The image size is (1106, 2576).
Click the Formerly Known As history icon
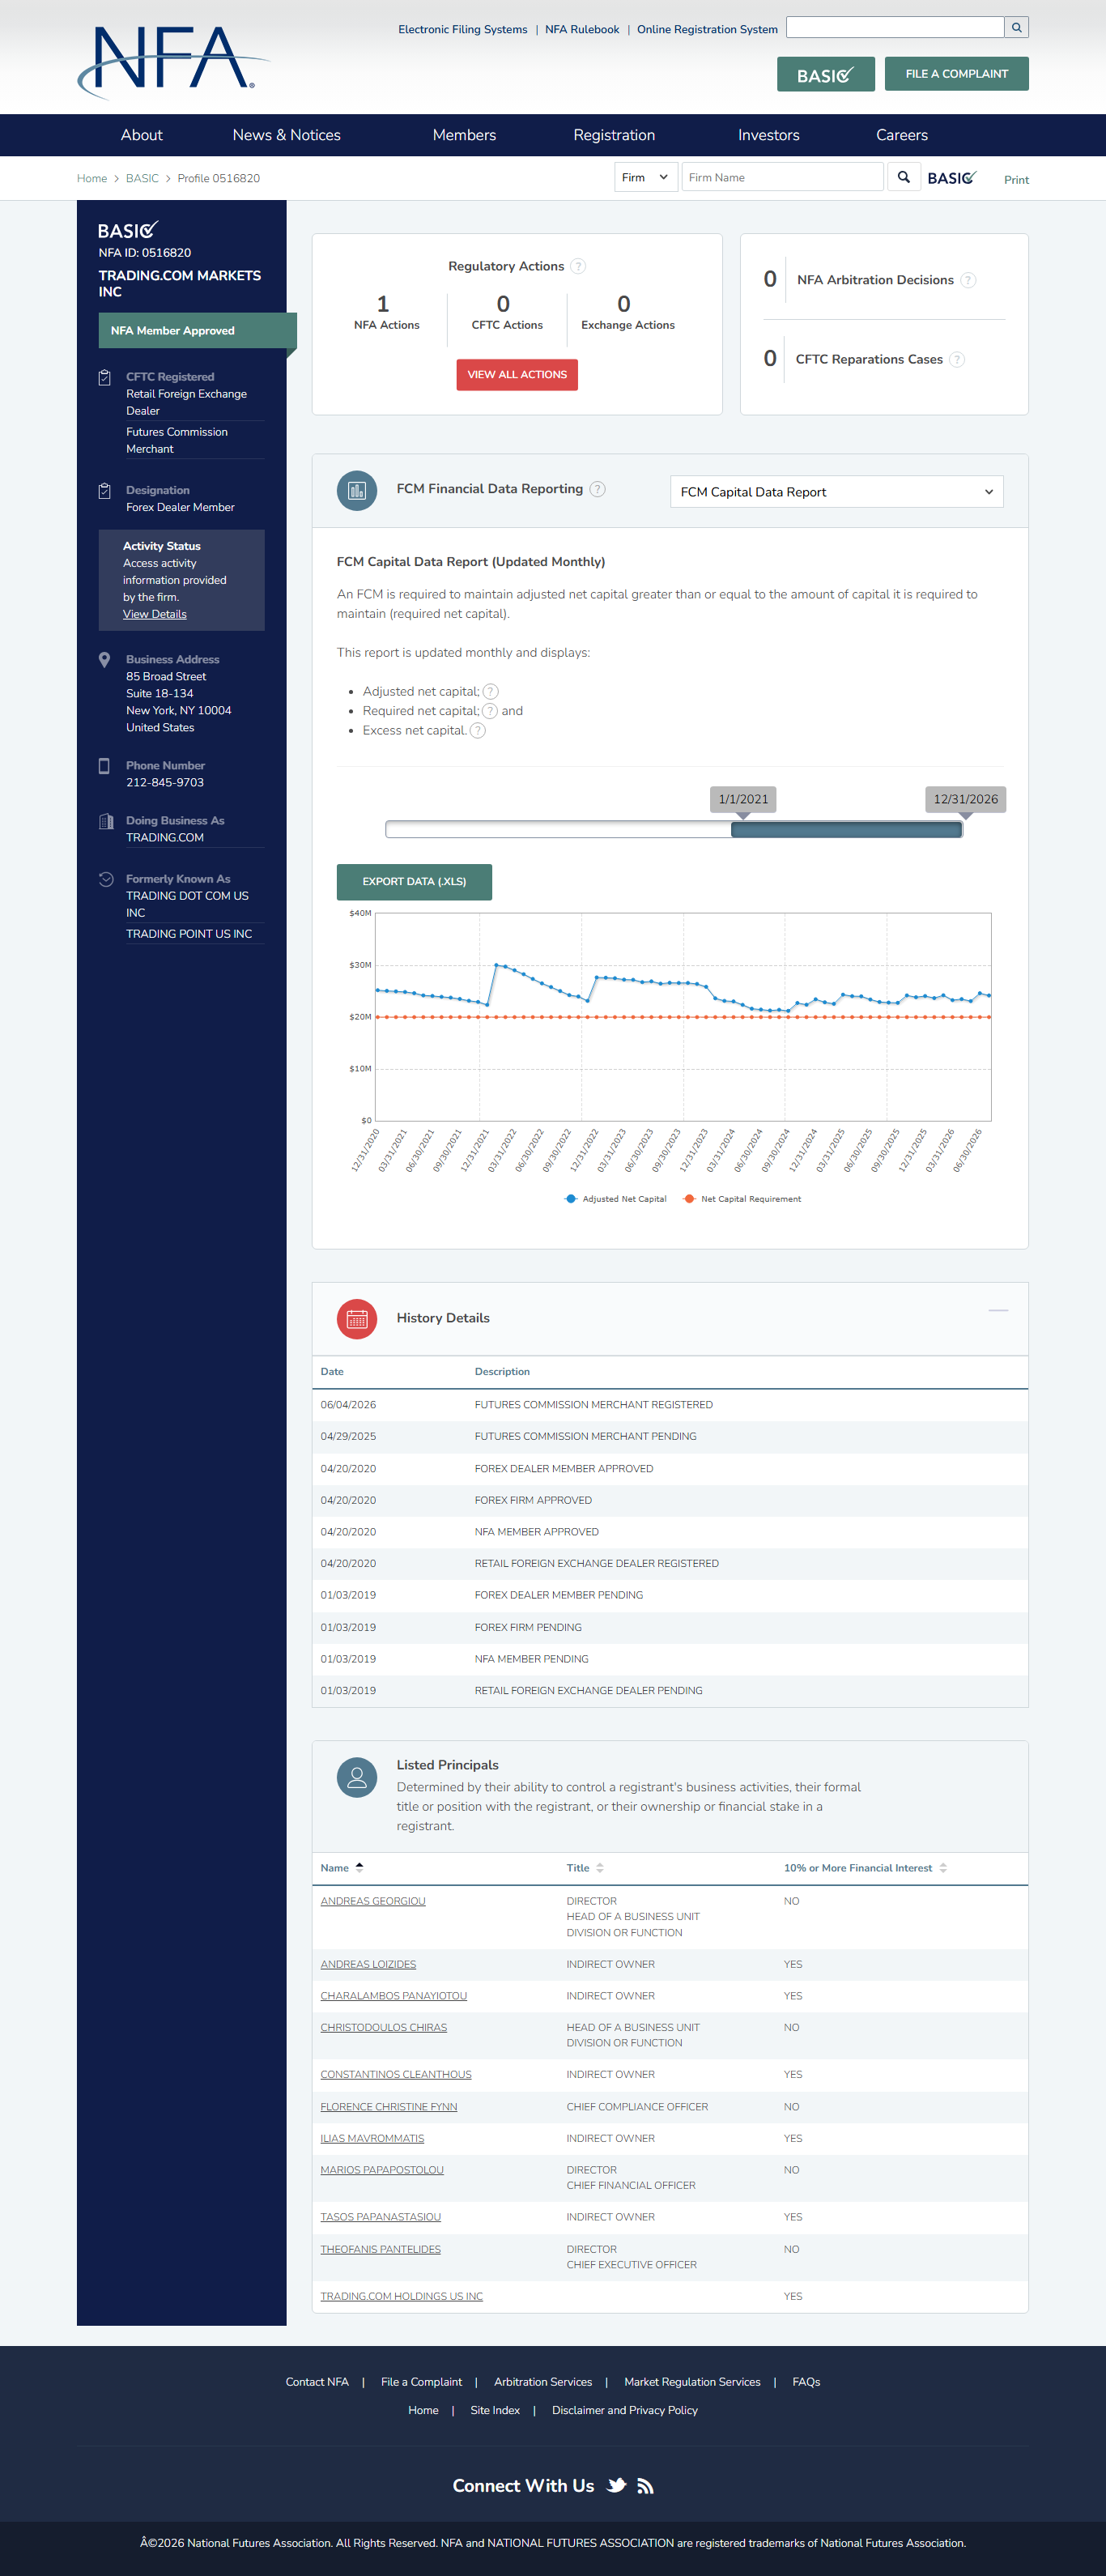(105, 879)
